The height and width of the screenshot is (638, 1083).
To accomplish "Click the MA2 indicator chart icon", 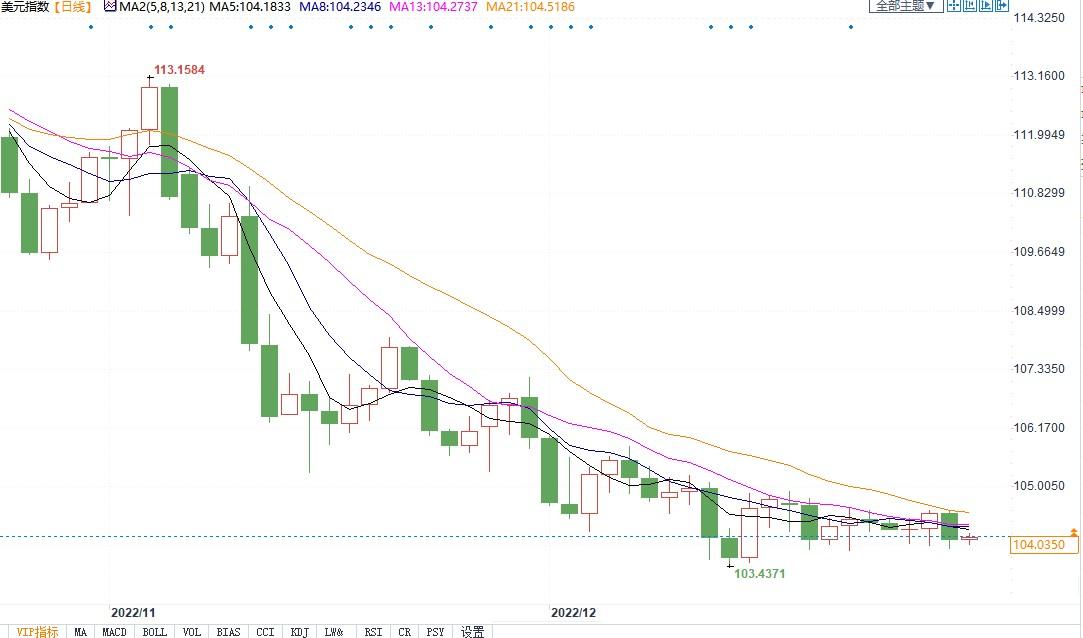I will click(x=110, y=6).
